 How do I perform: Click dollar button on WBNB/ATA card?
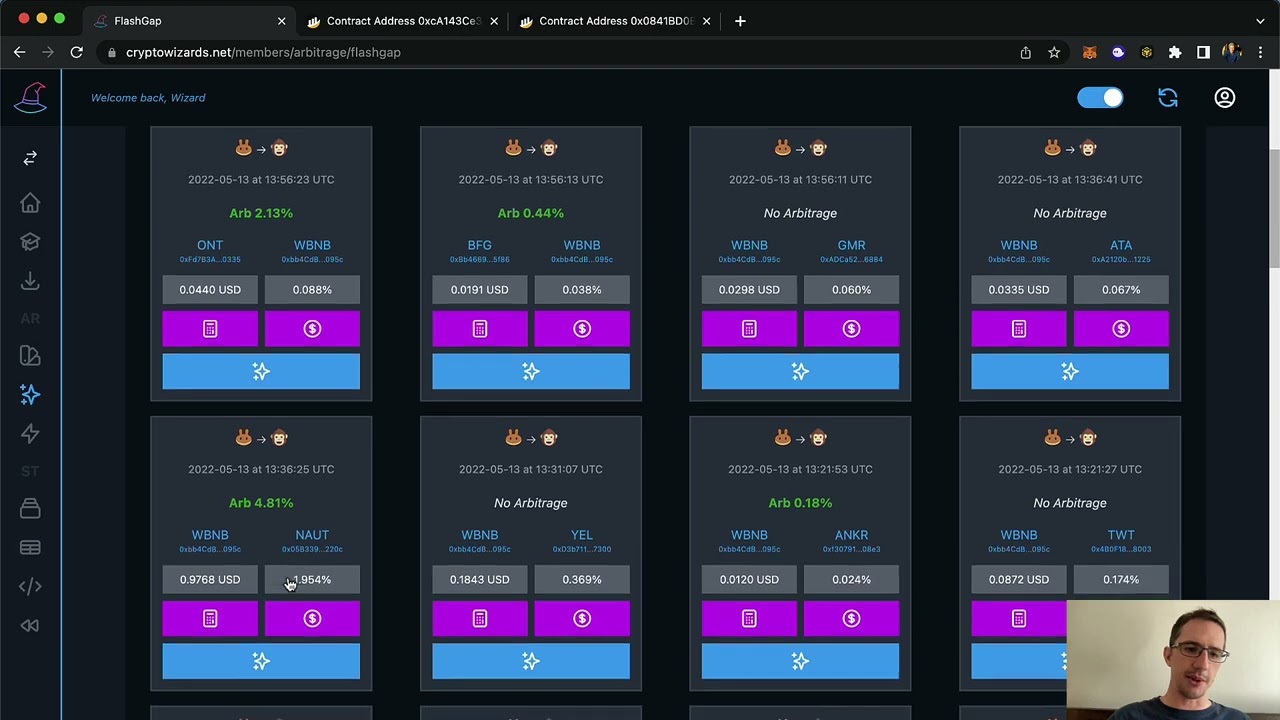[x=1121, y=329]
